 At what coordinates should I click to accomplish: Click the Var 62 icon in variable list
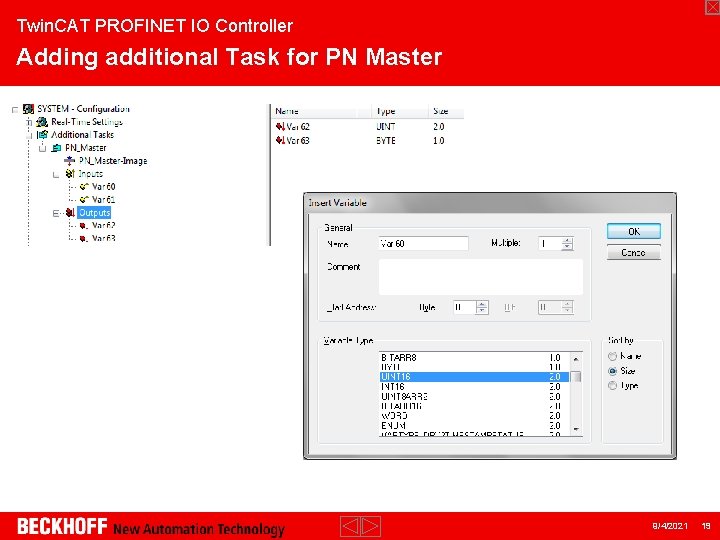pyautogui.click(x=280, y=126)
